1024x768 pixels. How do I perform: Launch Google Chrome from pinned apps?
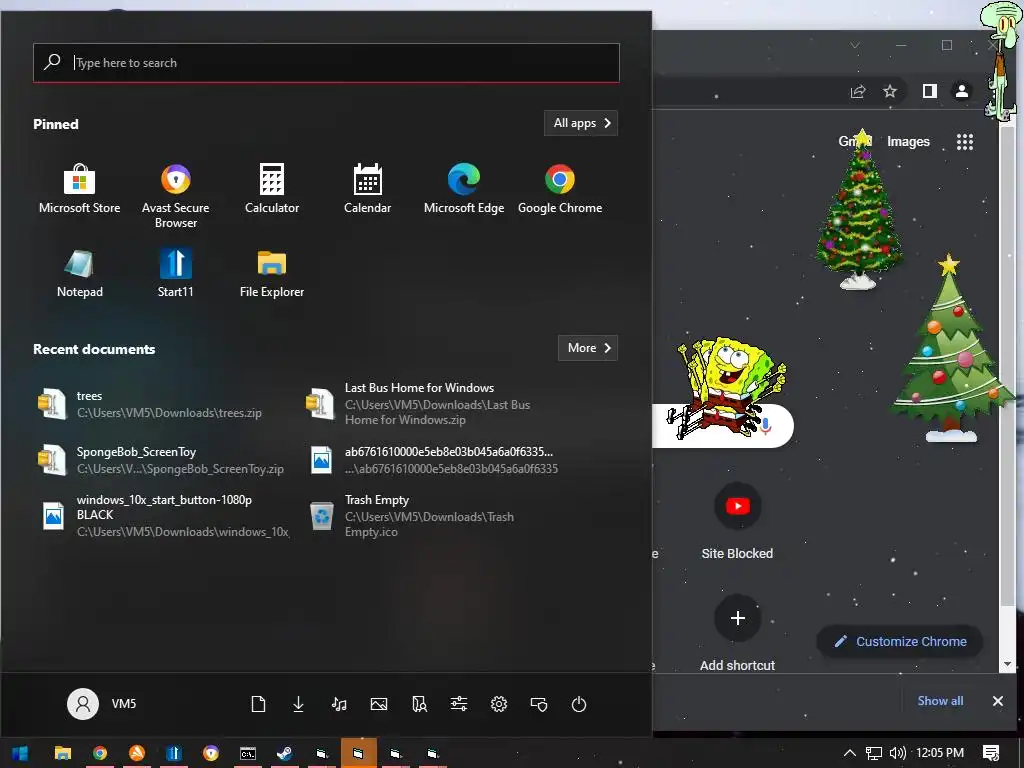560,189
